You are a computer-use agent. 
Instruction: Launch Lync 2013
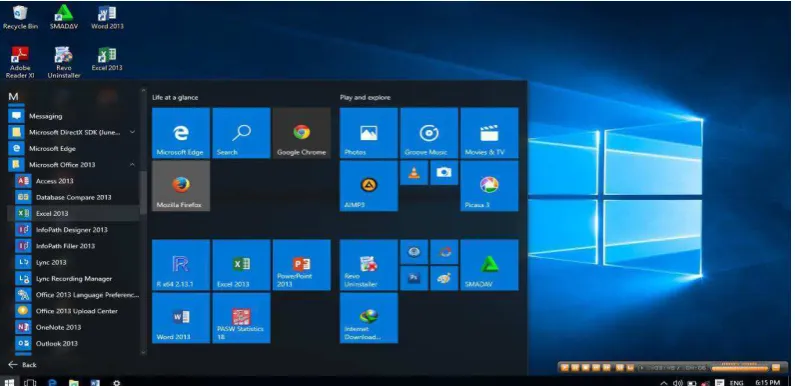74,262
